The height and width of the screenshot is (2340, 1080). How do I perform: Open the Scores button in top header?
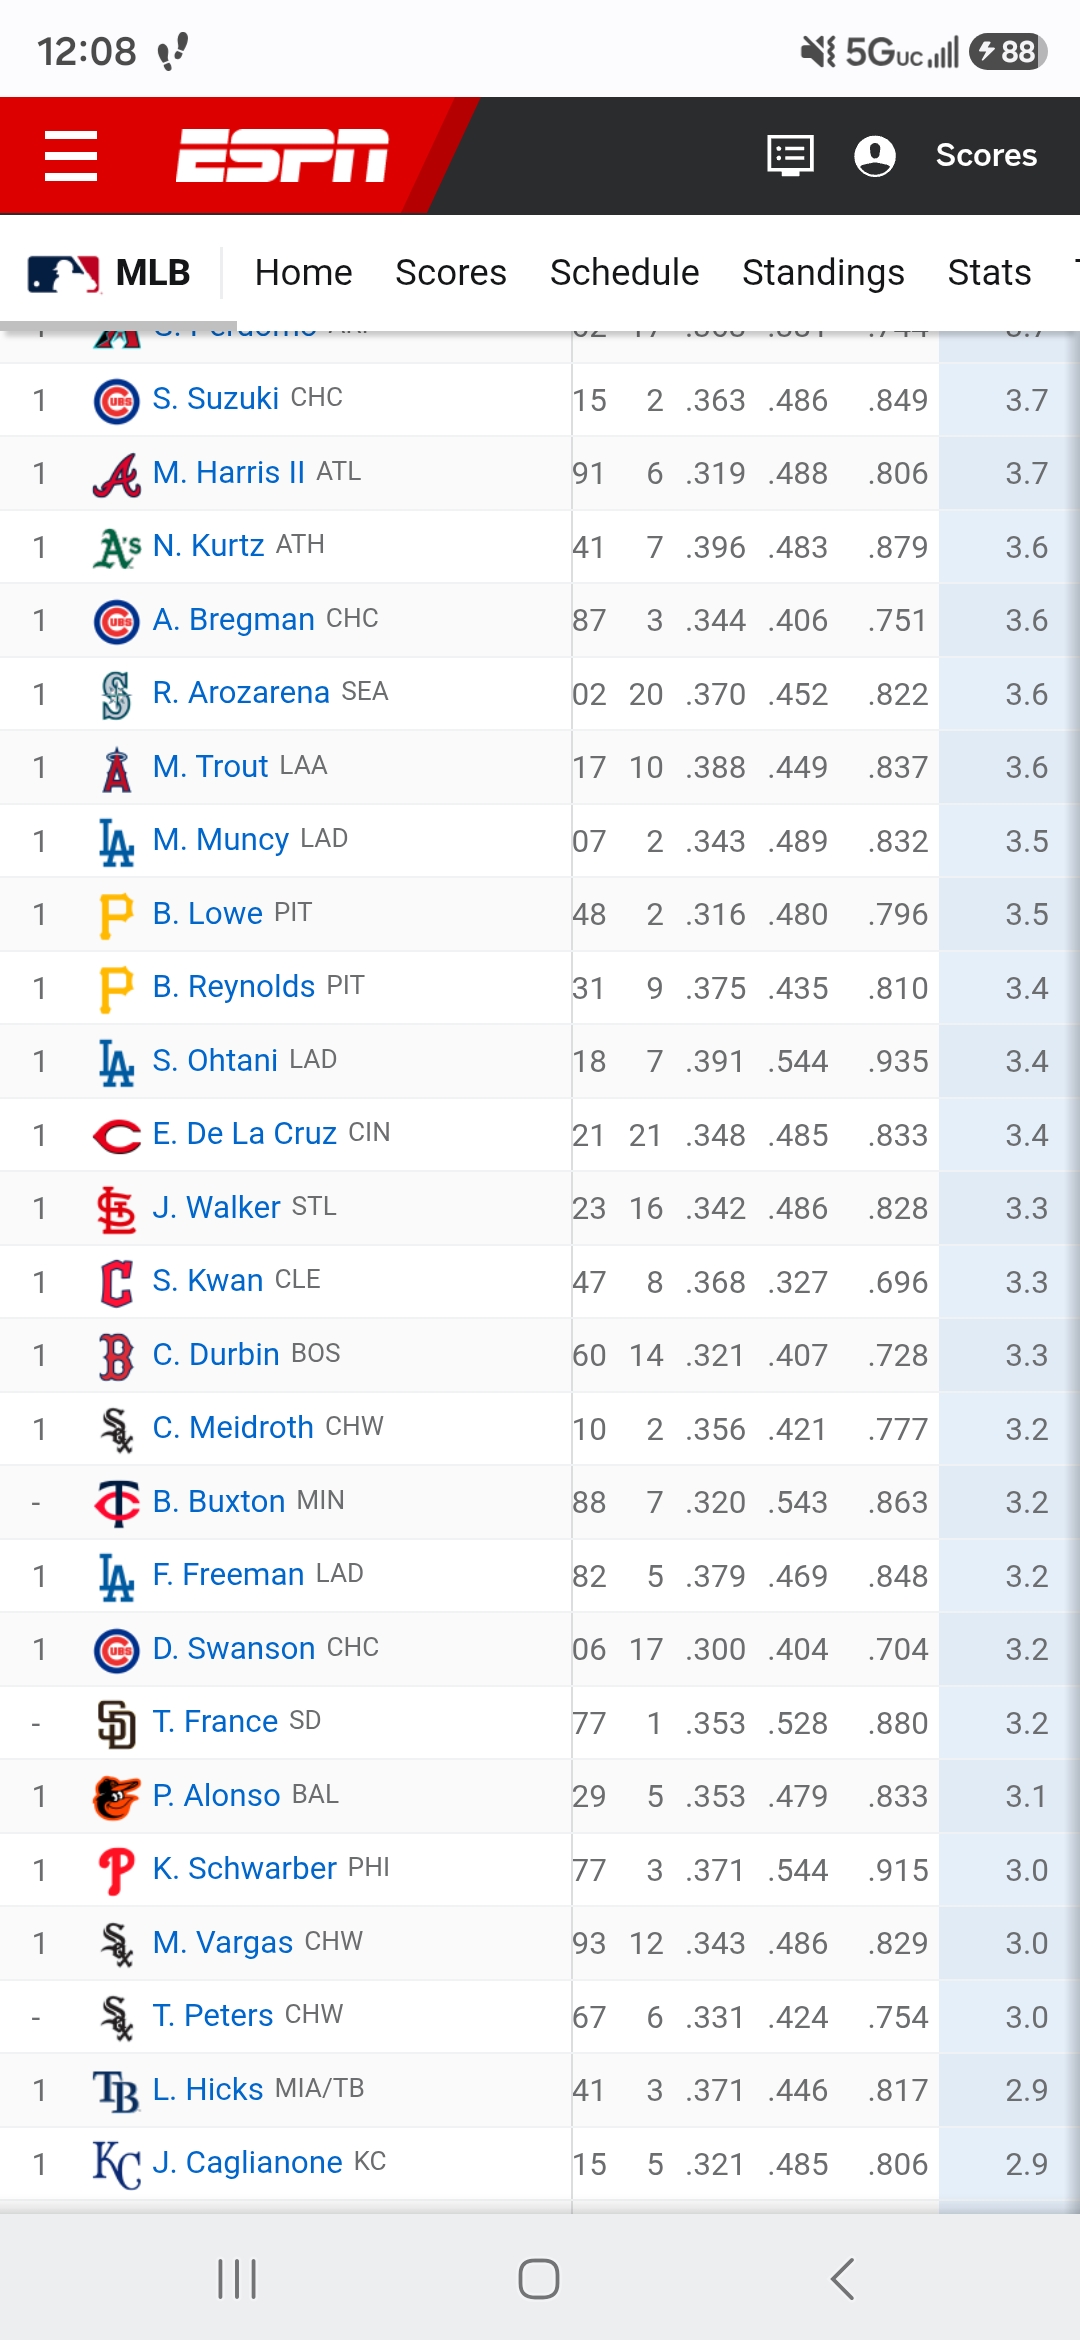point(986,156)
